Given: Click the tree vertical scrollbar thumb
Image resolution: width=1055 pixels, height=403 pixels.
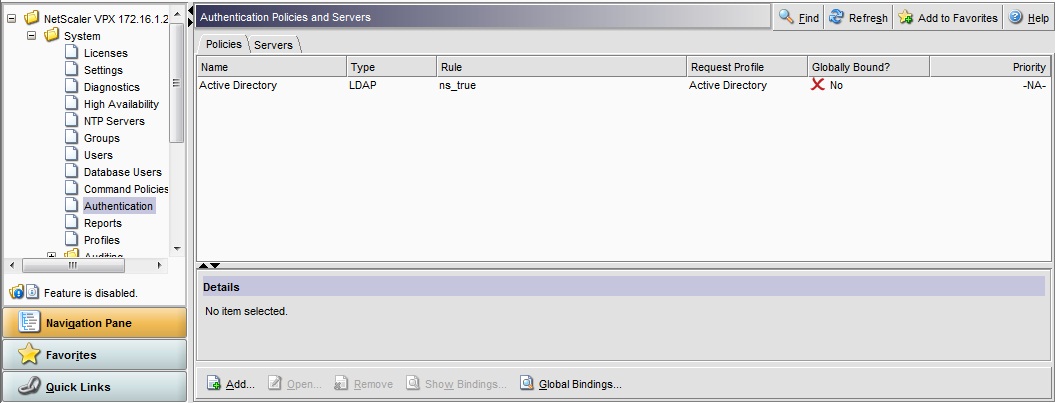Looking at the screenshot, I should 177,82.
